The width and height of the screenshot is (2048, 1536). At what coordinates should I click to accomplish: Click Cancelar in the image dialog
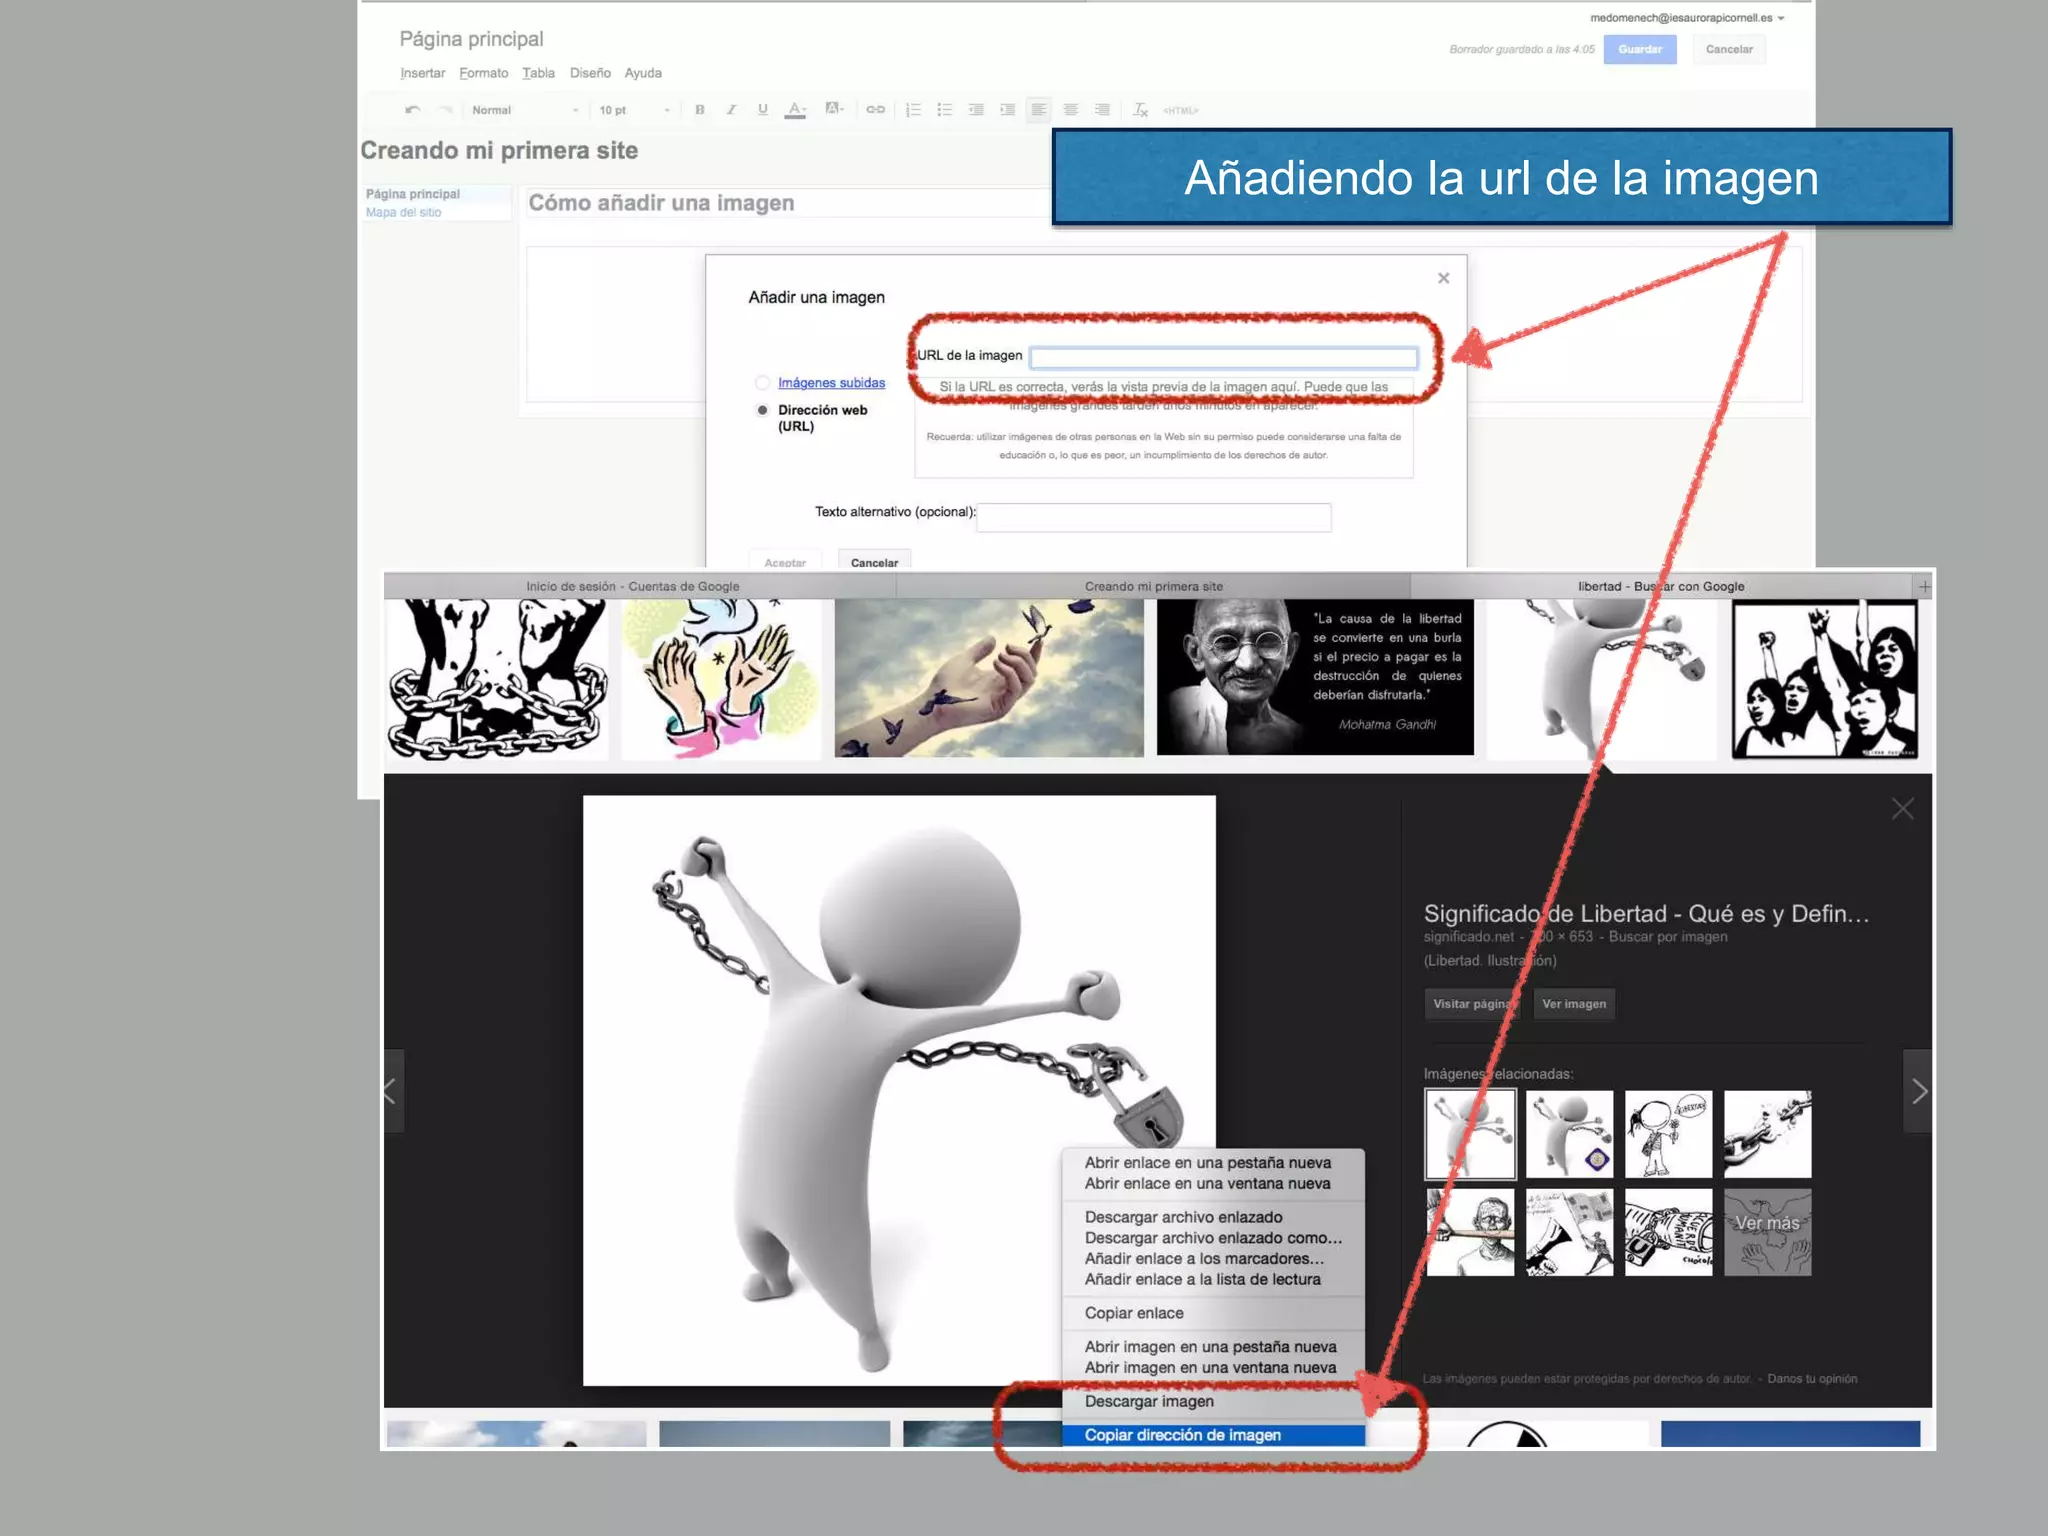(875, 562)
